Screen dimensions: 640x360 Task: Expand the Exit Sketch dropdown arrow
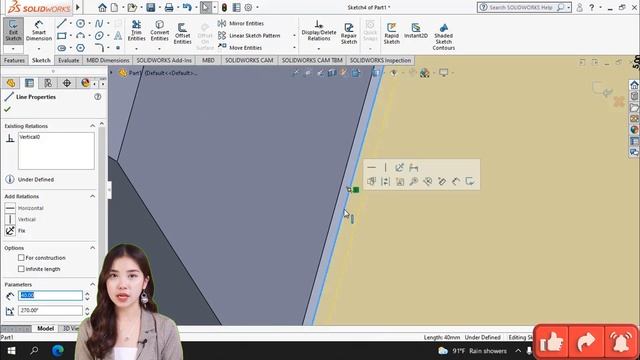click(x=13, y=49)
